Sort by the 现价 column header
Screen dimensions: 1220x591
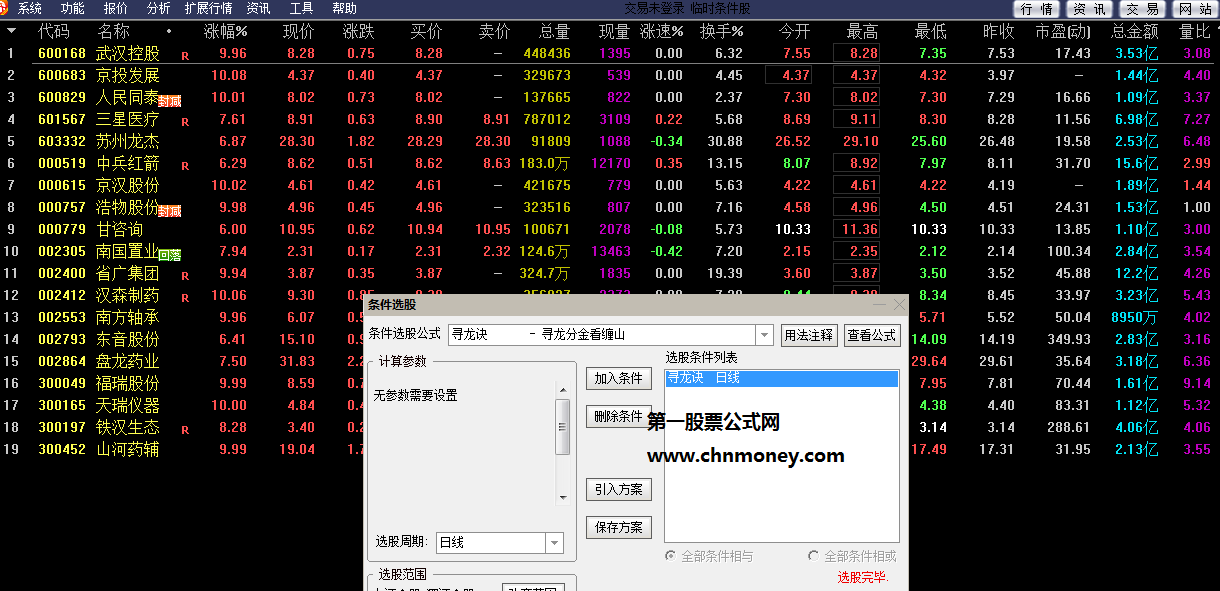[298, 32]
